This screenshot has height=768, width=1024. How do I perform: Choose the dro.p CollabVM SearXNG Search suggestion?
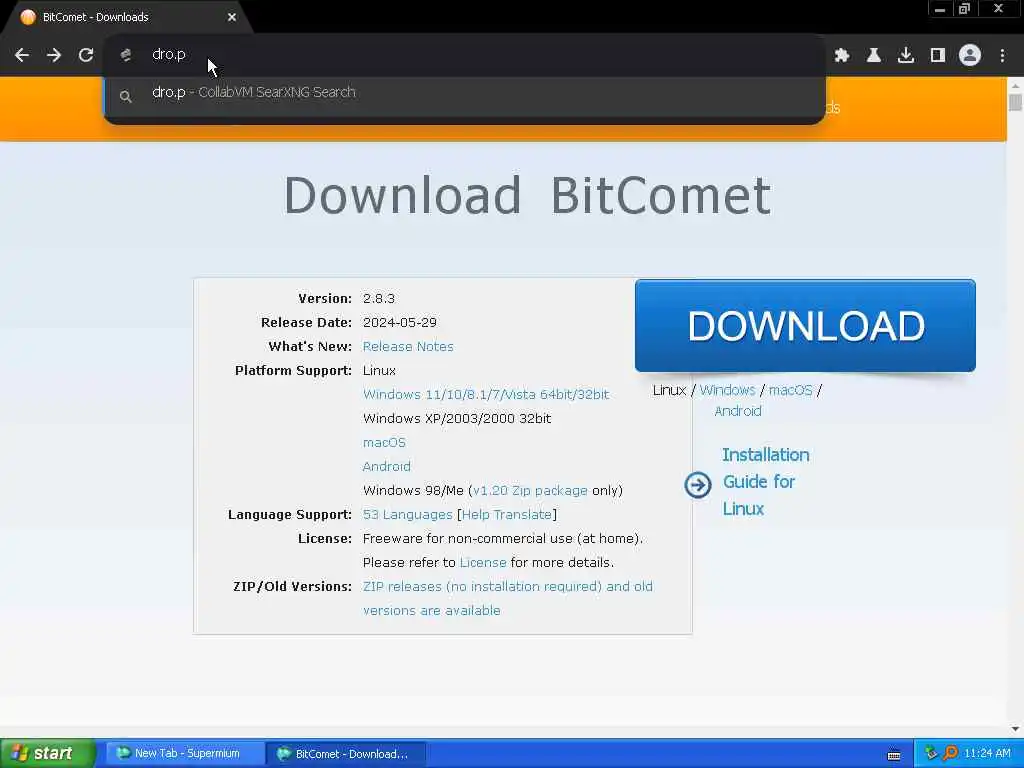tap(464, 93)
